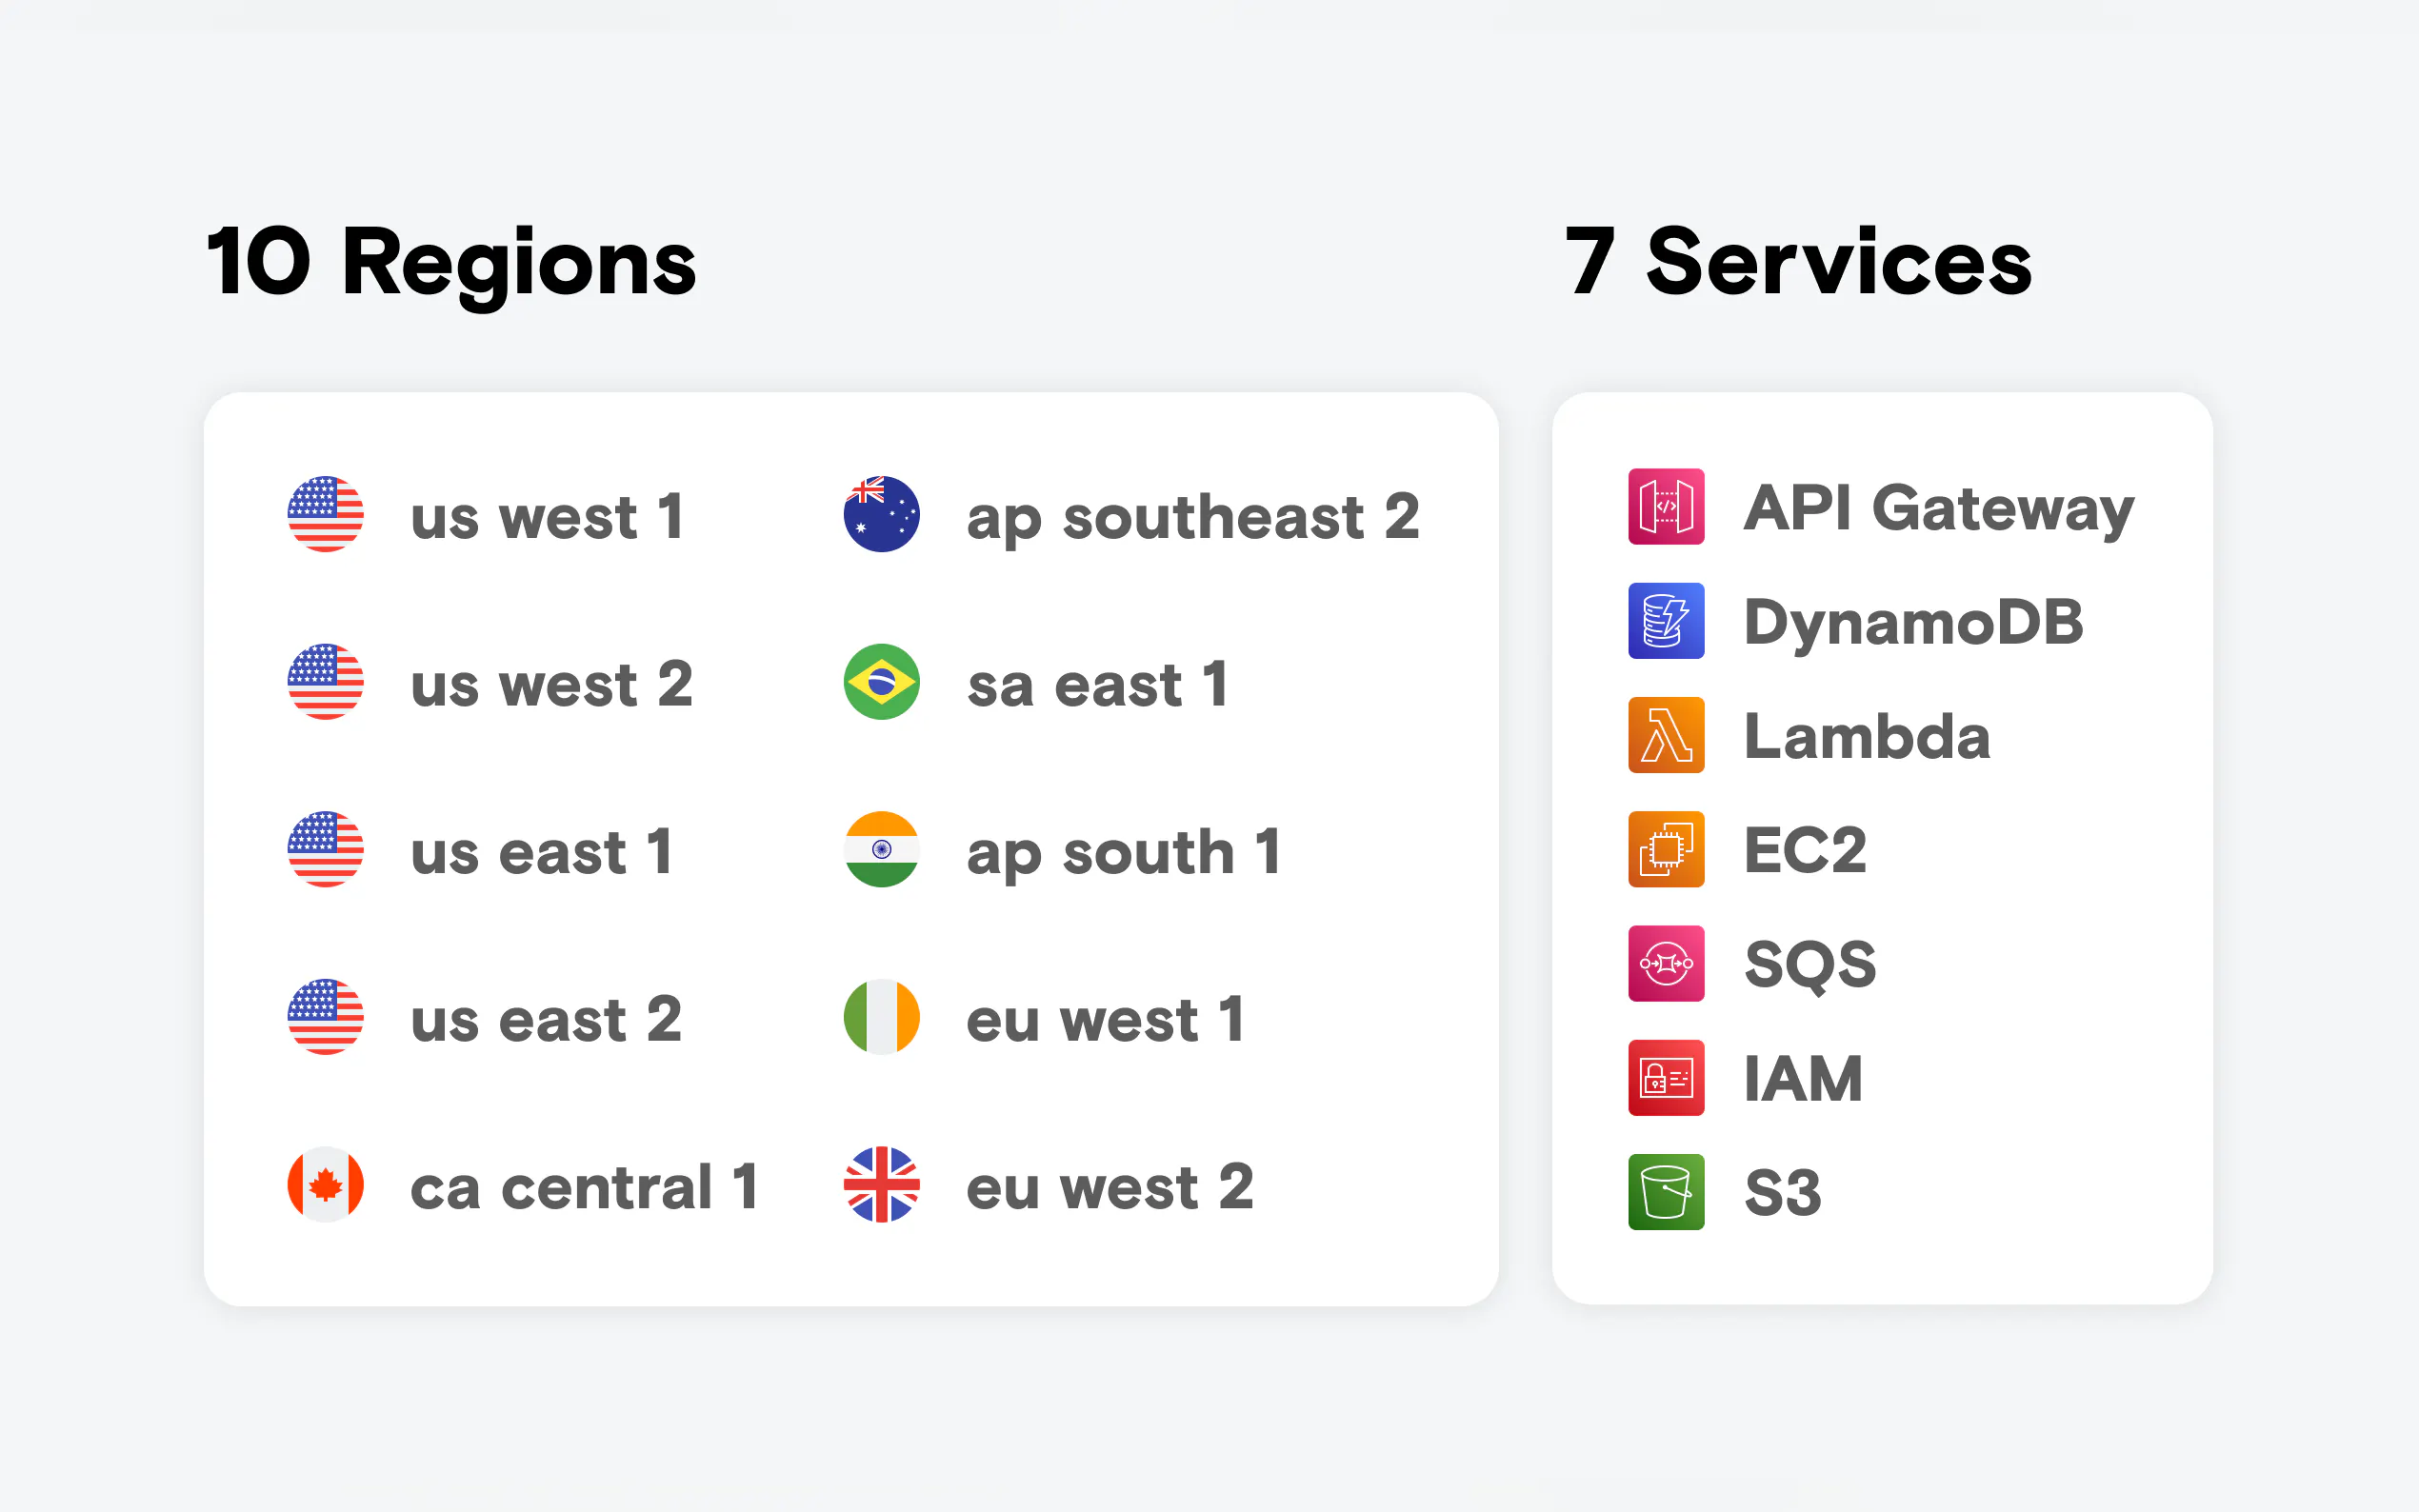2419x1512 pixels.
Task: Click the flag beside us west 1
Action: click(x=325, y=514)
